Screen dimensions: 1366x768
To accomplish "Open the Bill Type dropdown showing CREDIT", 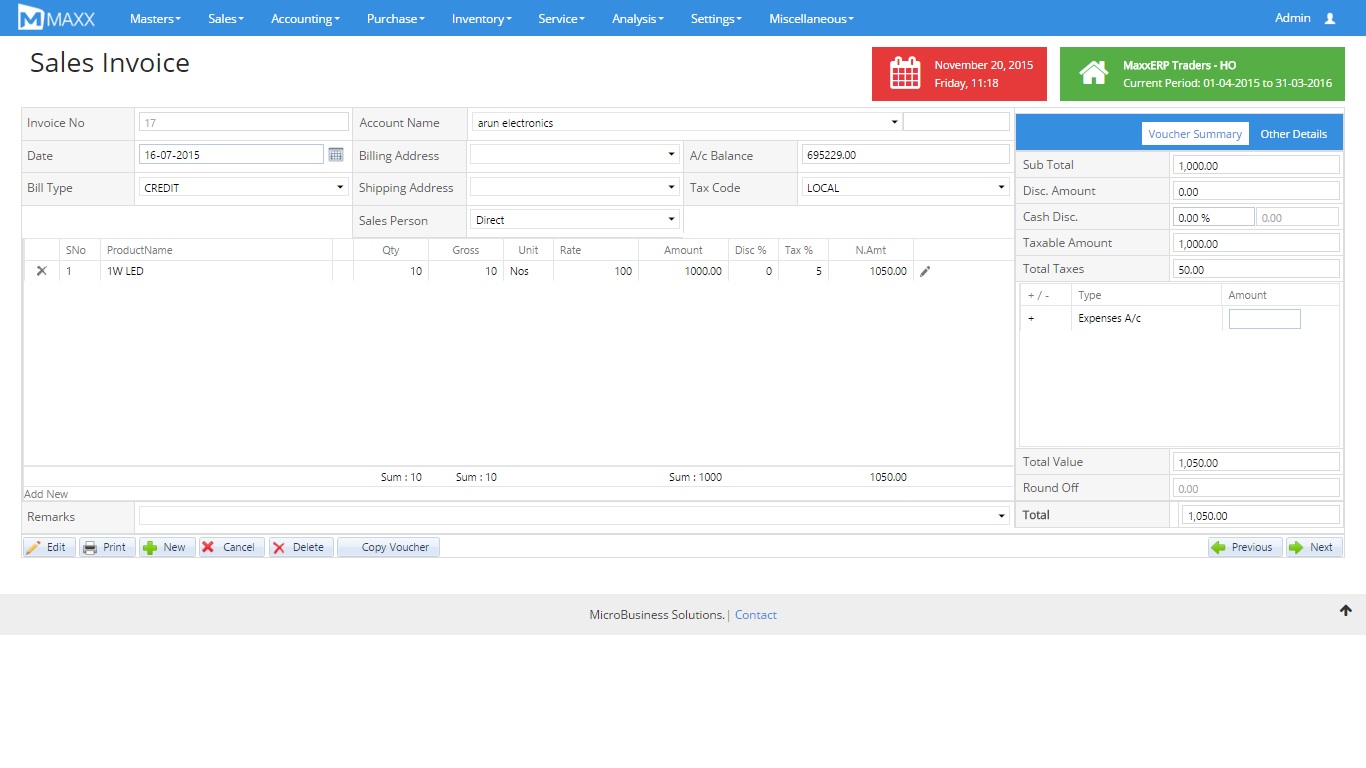I will coord(244,188).
